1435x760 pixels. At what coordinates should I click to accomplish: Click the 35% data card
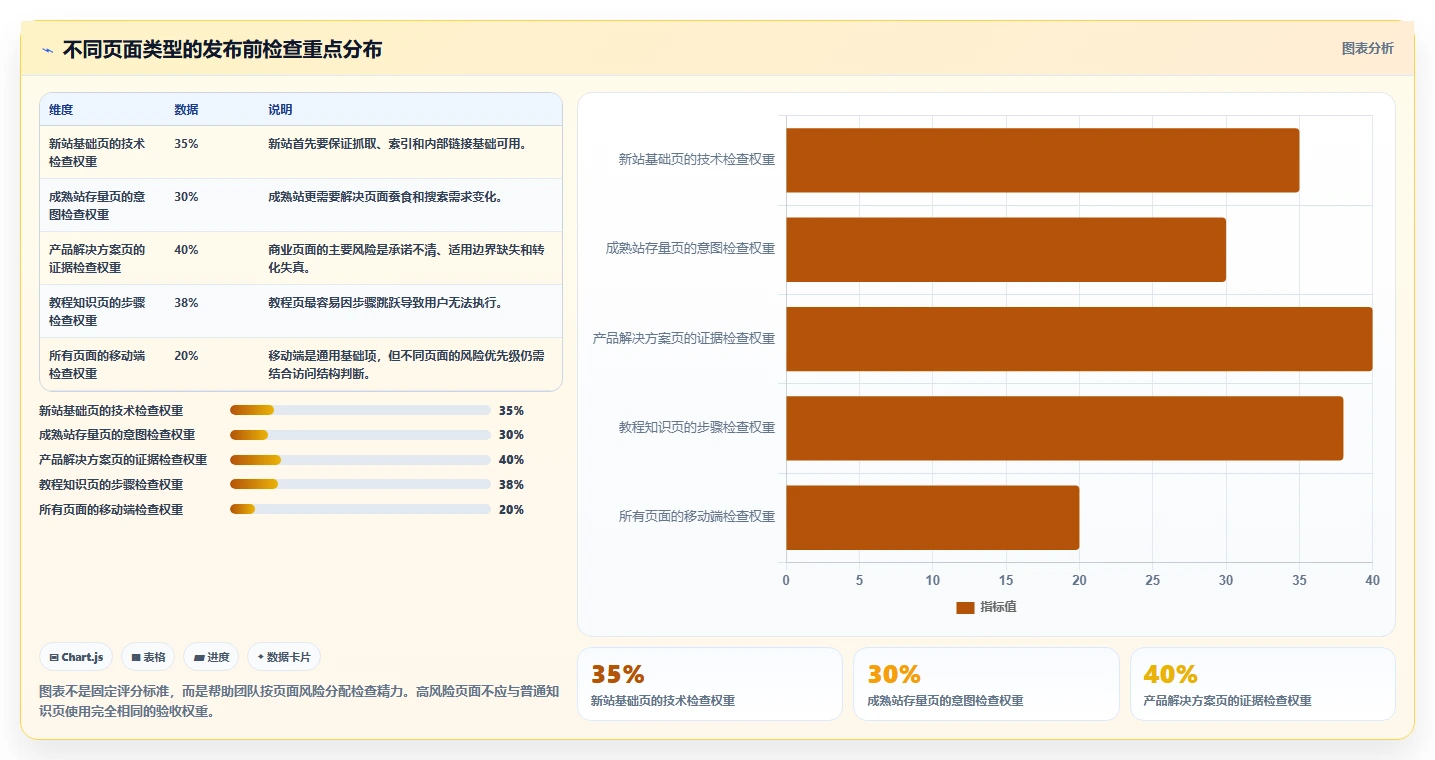[x=710, y=684]
